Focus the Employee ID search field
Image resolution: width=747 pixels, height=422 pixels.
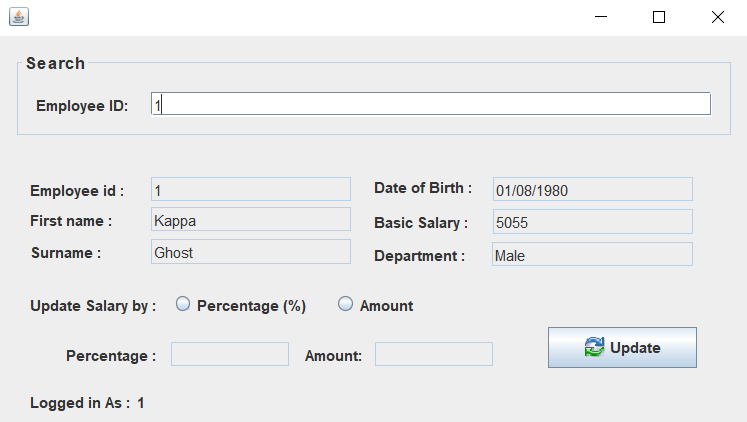point(430,104)
